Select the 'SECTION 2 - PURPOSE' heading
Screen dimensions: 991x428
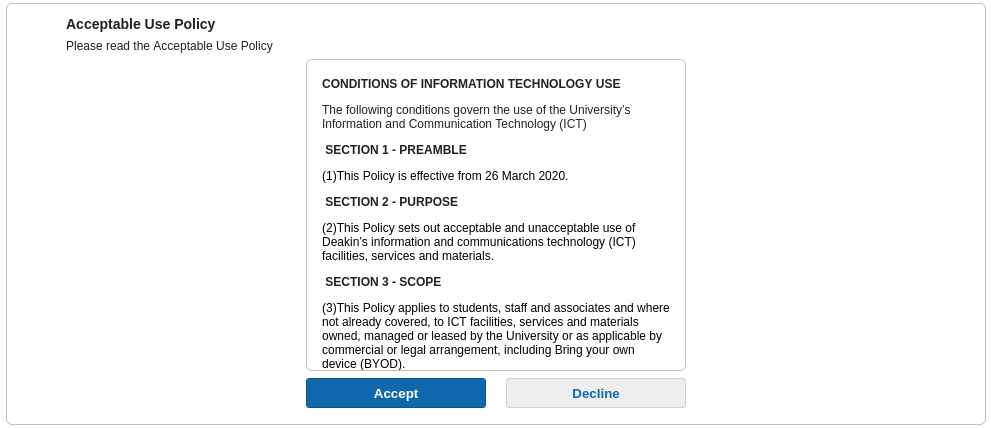391,202
